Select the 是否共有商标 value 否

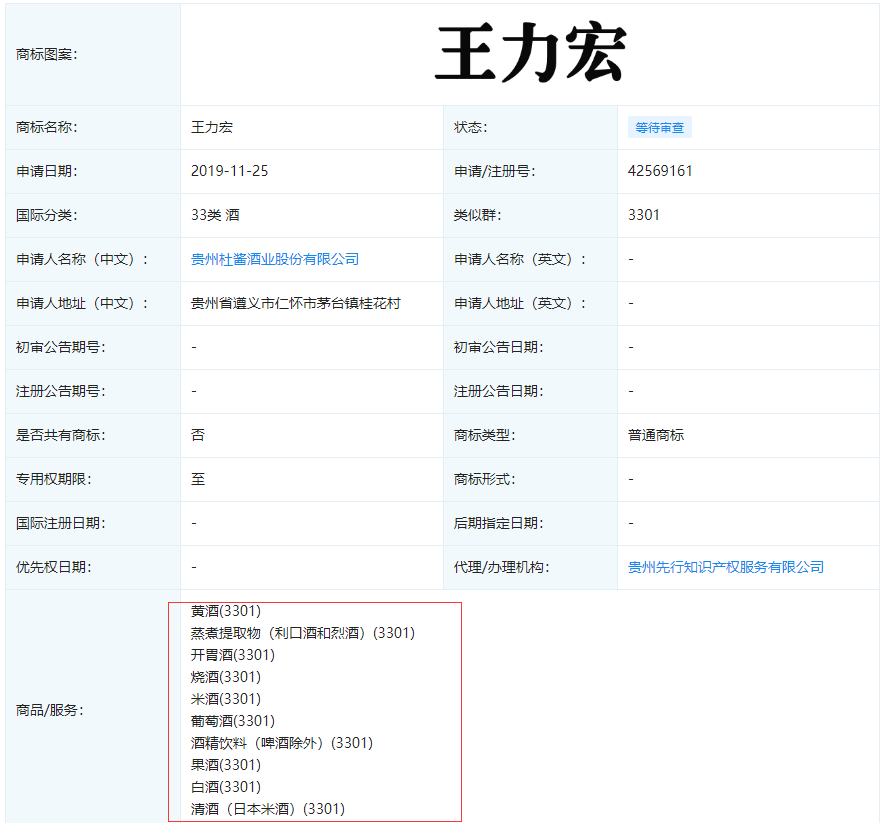point(198,435)
